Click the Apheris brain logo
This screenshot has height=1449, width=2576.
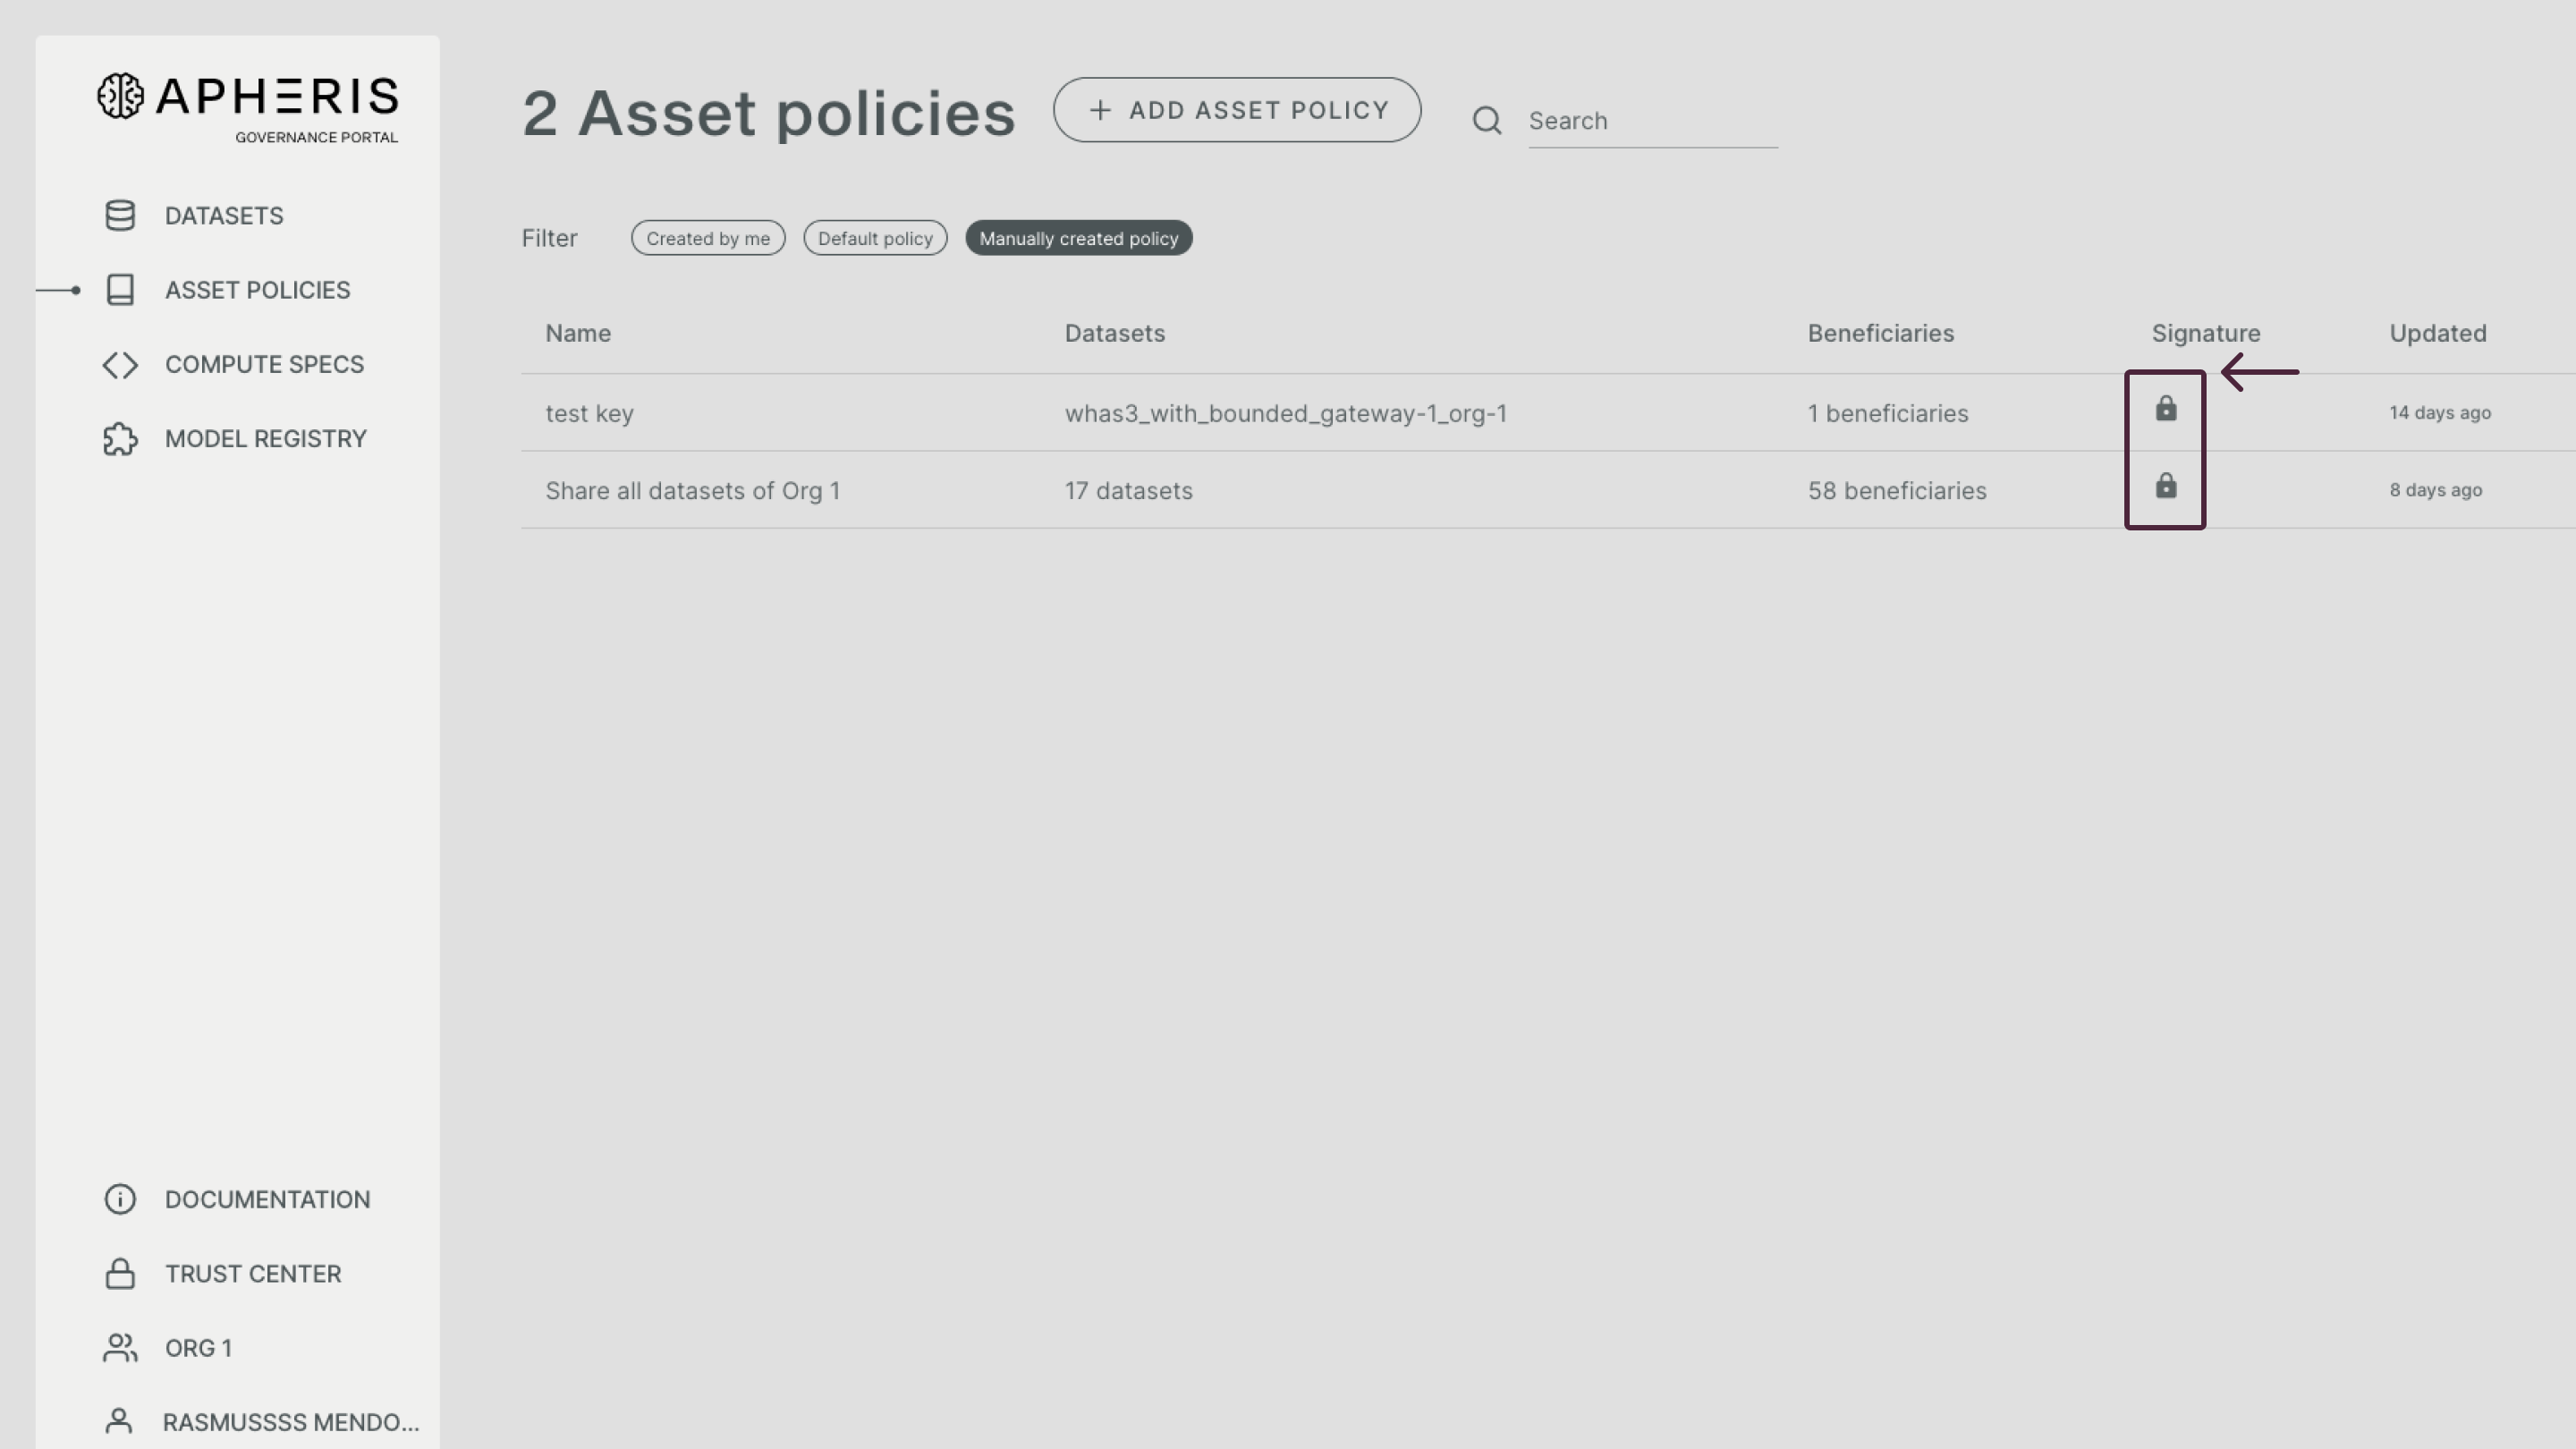point(120,97)
